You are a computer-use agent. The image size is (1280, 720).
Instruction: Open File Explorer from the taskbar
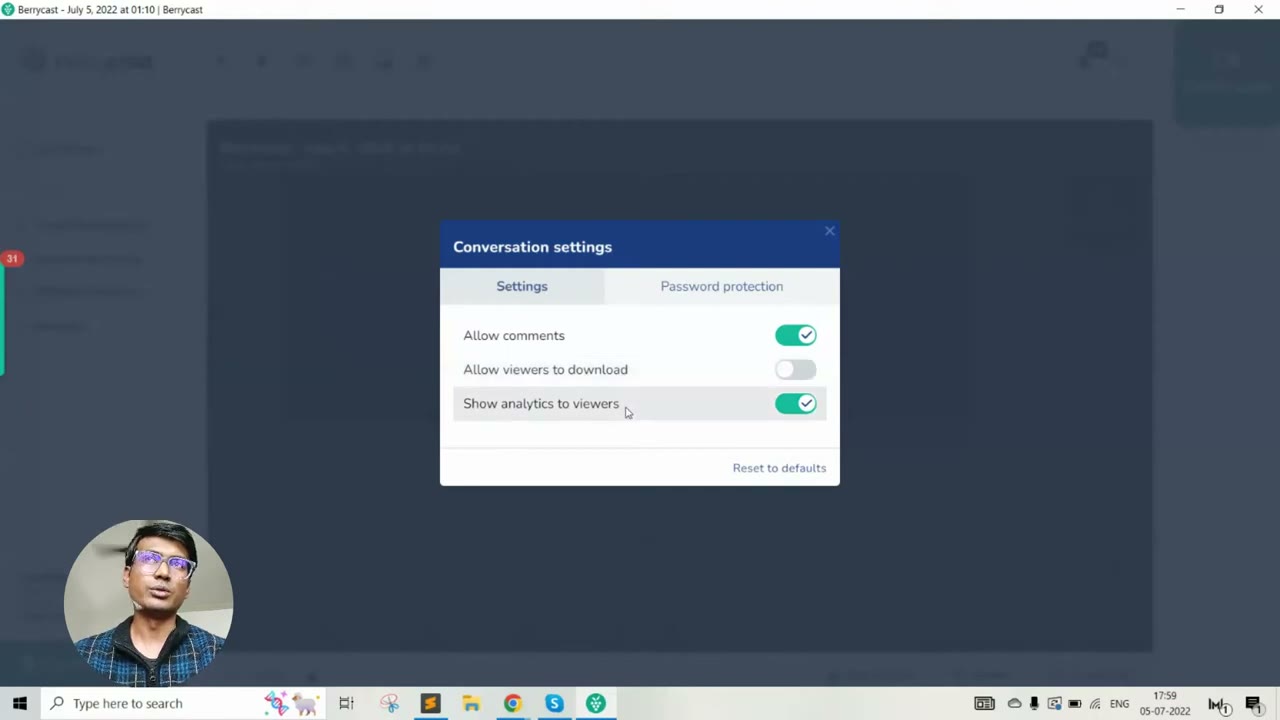pyautogui.click(x=471, y=703)
